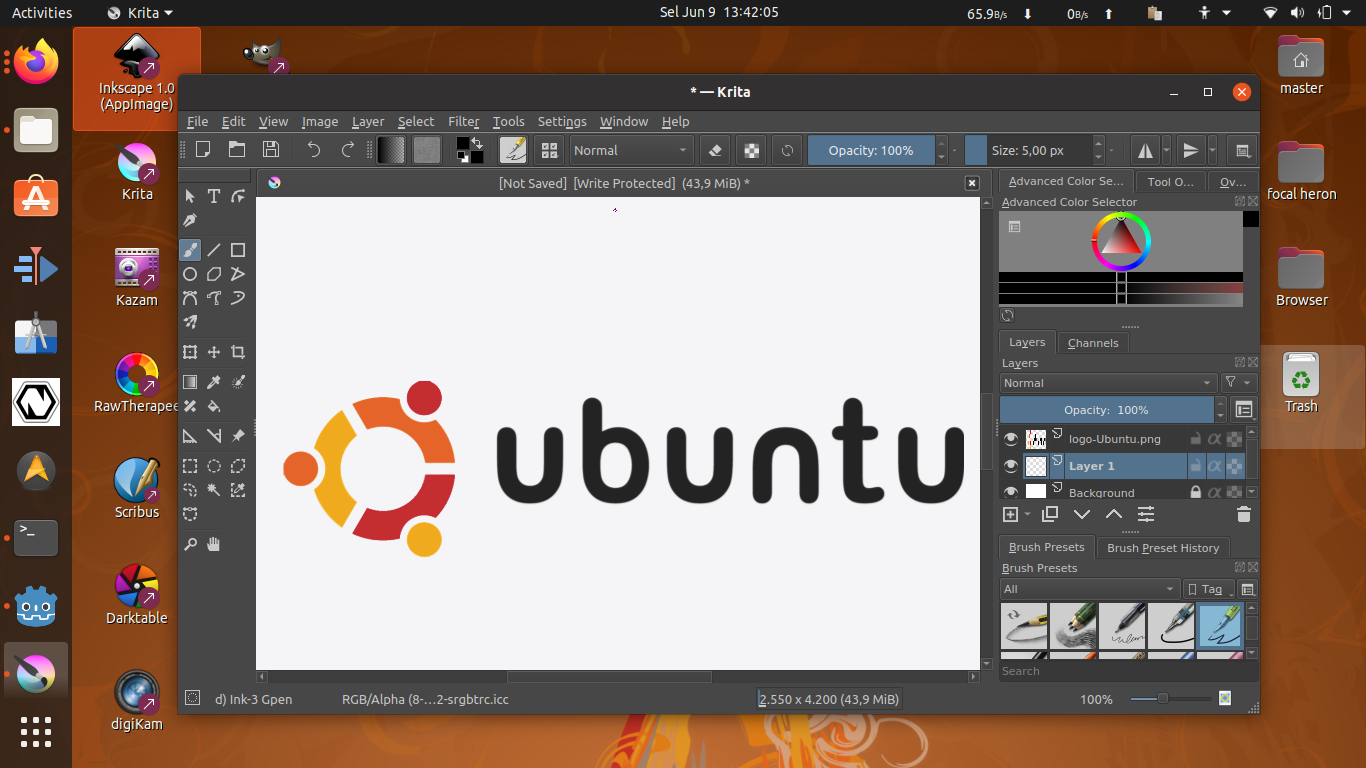This screenshot has height=768, width=1366.
Task: Activate the Fill bucket tool
Action: point(214,406)
